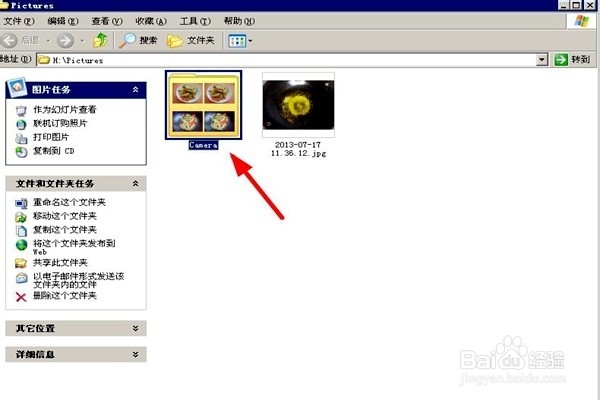Viewport: 600px width, 400px height.
Task: Click 复制到 CD link
Action: 54,151
